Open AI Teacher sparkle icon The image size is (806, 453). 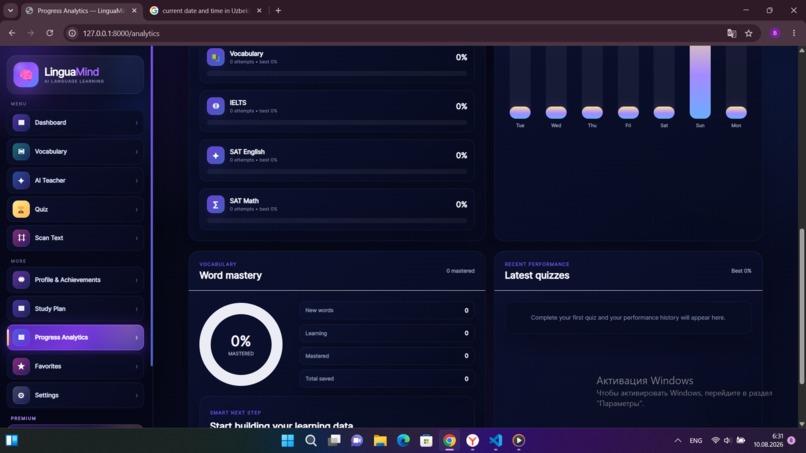21,180
